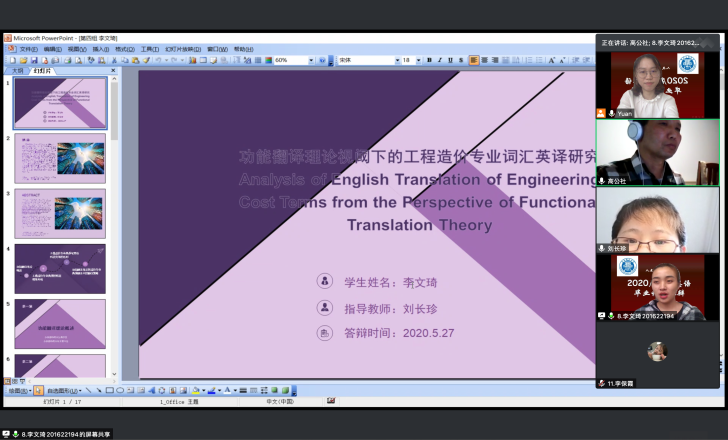Select slide 4 thumbnail in panel
The width and height of the screenshot is (728, 440).
pyautogui.click(x=60, y=268)
